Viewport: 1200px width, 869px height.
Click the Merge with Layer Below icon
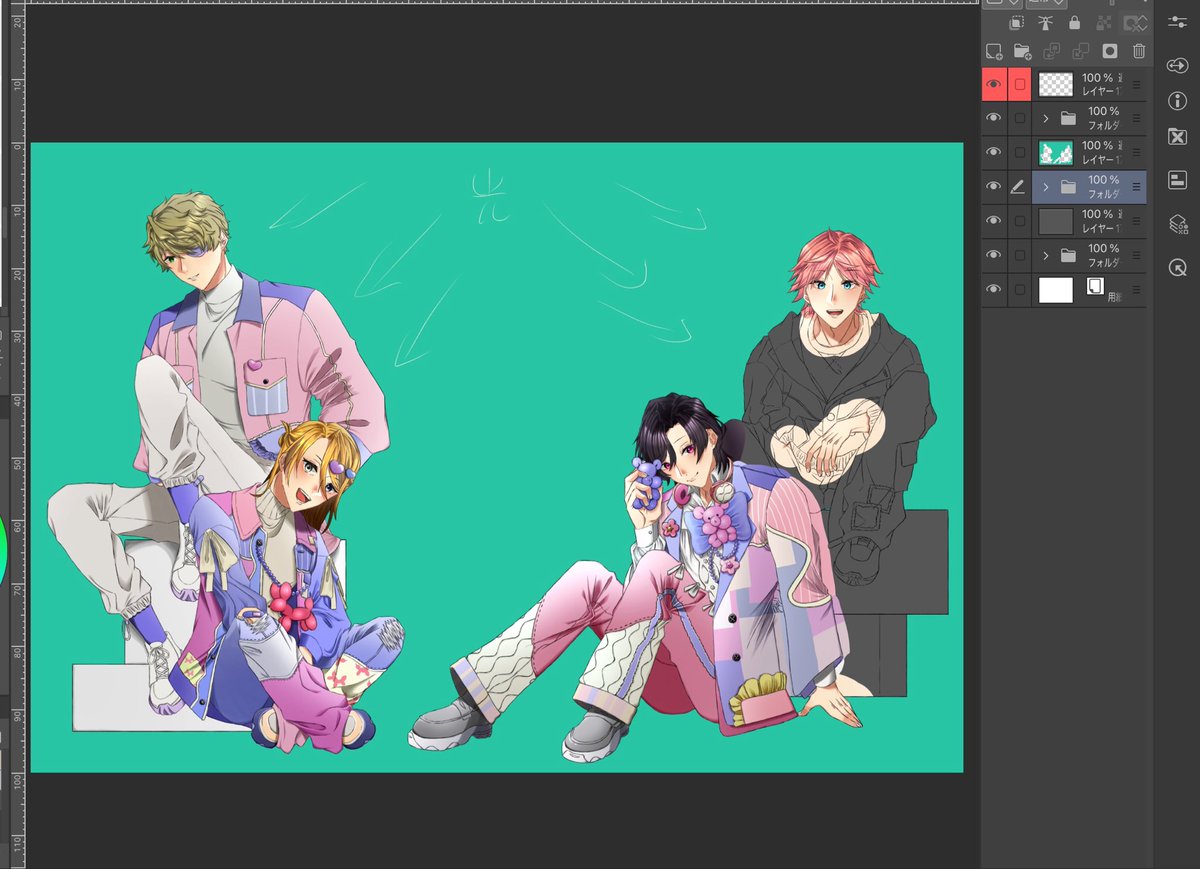pyautogui.click(x=1080, y=51)
